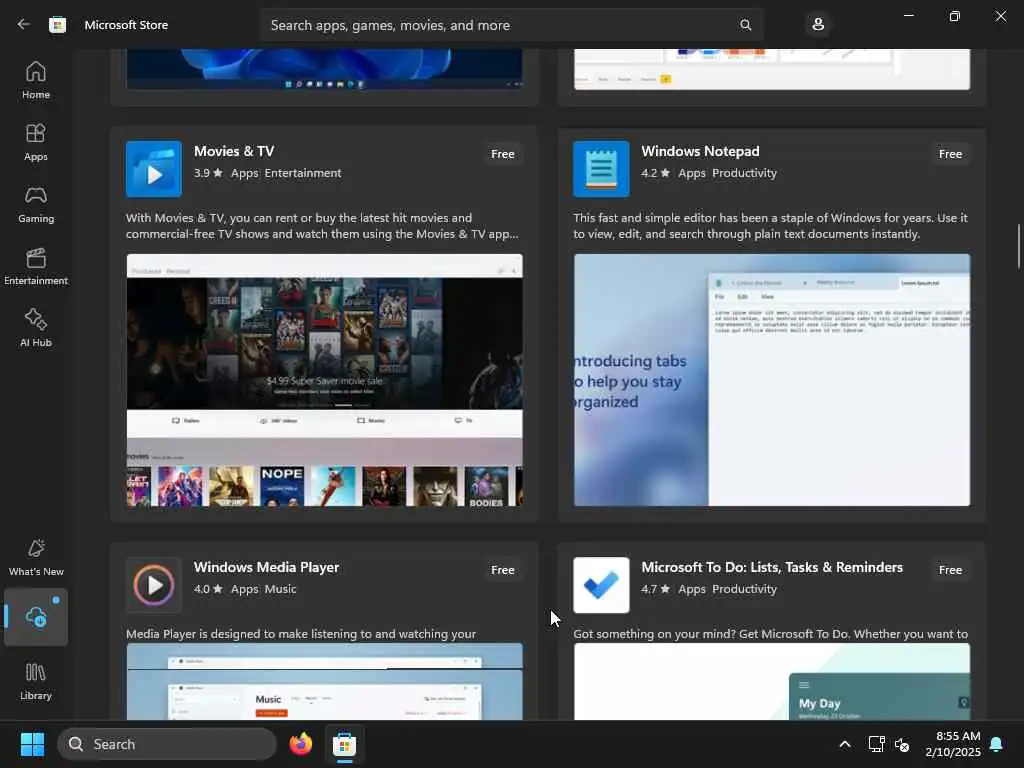
Task: Click the Microsoft Store logo icon
Action: pyautogui.click(x=57, y=25)
